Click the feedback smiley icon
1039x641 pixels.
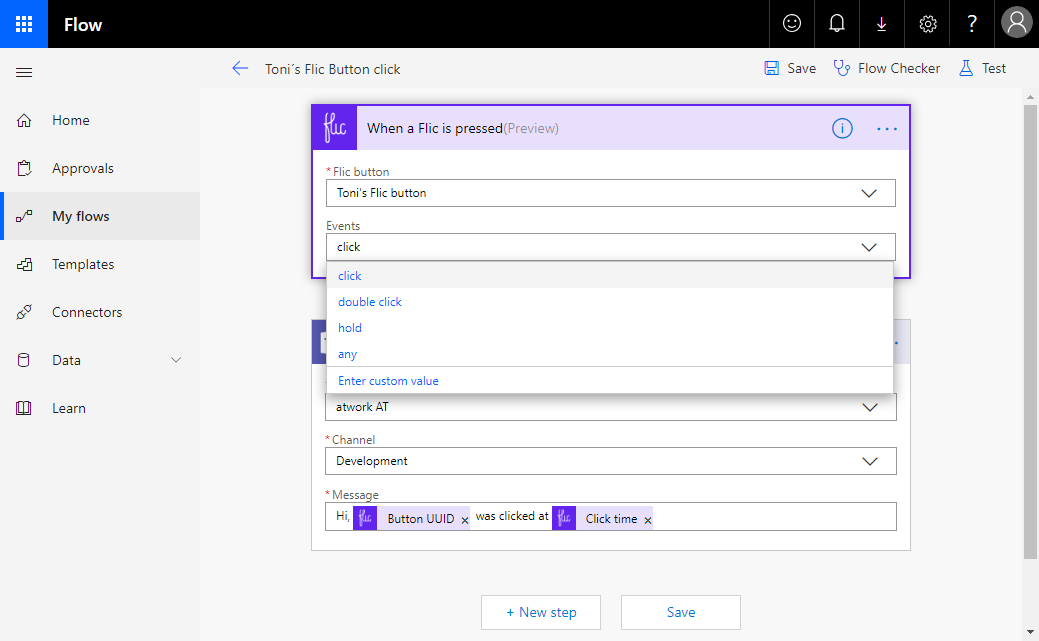point(792,24)
